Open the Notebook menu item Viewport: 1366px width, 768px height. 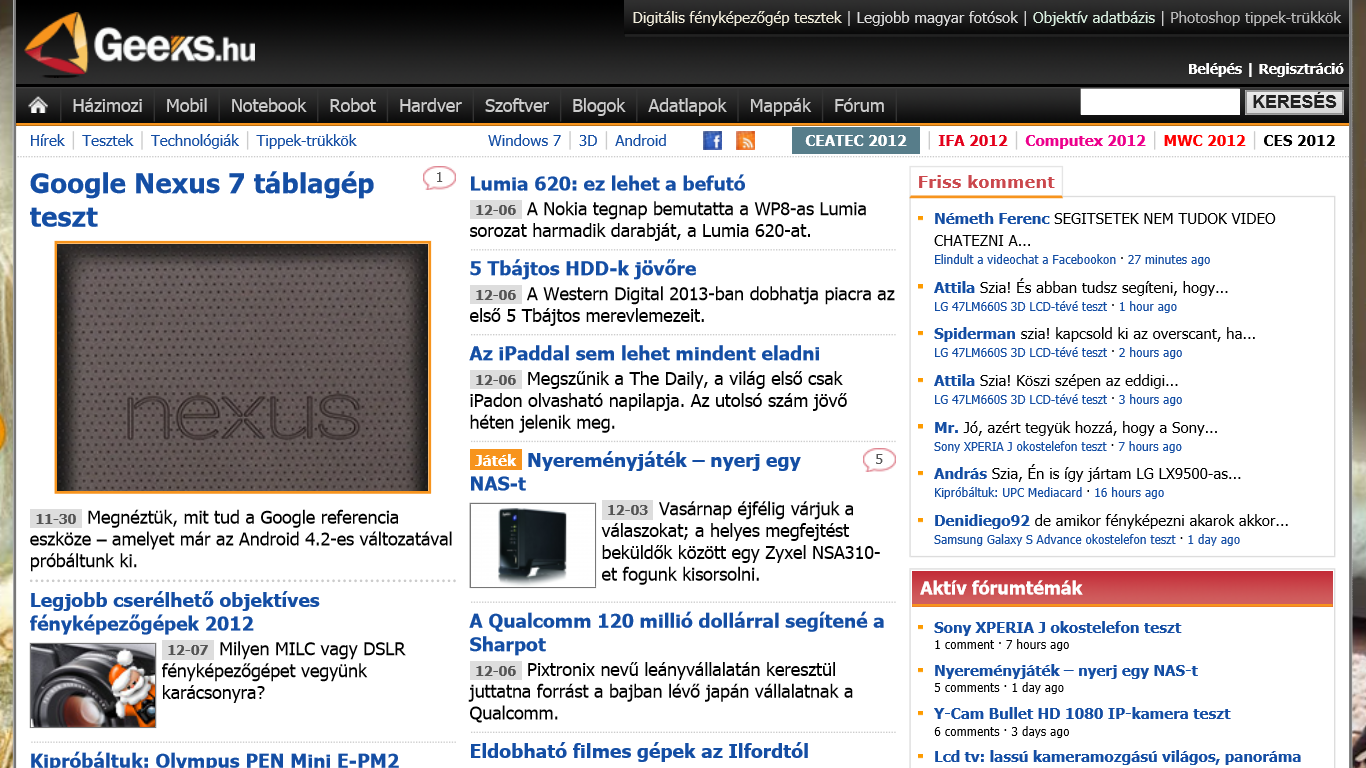(268, 106)
